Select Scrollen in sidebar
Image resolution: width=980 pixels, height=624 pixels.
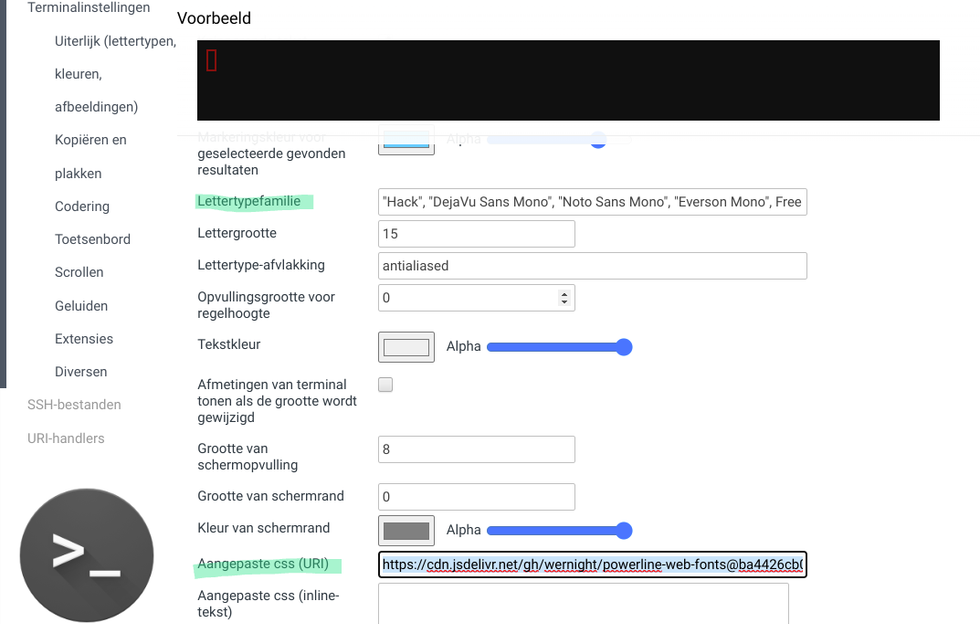click(x=79, y=272)
